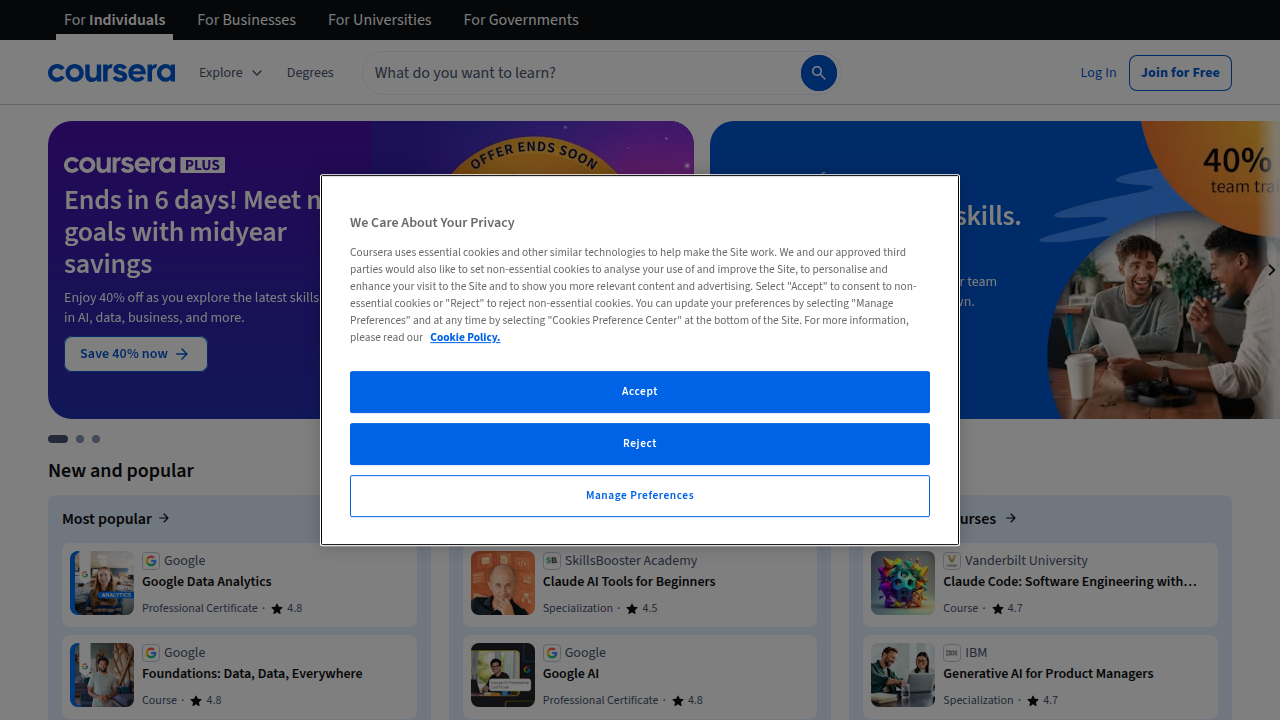
Task: Select the third carousel indicator dot
Action: click(96, 439)
